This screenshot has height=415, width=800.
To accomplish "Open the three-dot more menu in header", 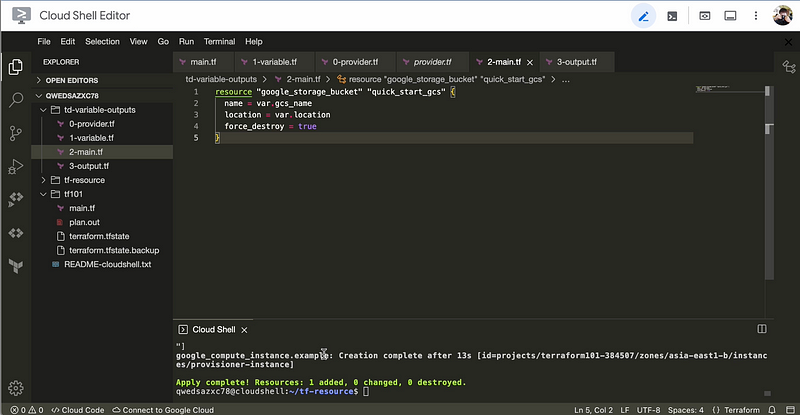I will tap(756, 16).
